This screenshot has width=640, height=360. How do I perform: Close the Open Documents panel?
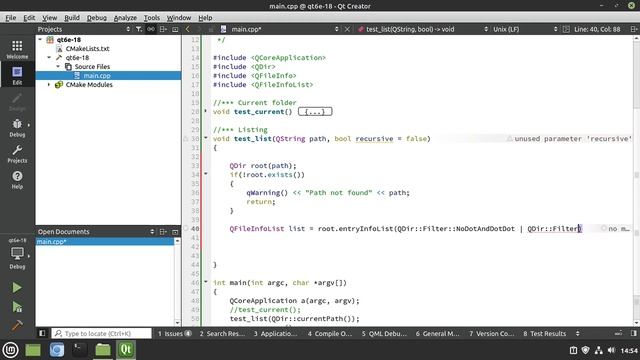[175, 231]
